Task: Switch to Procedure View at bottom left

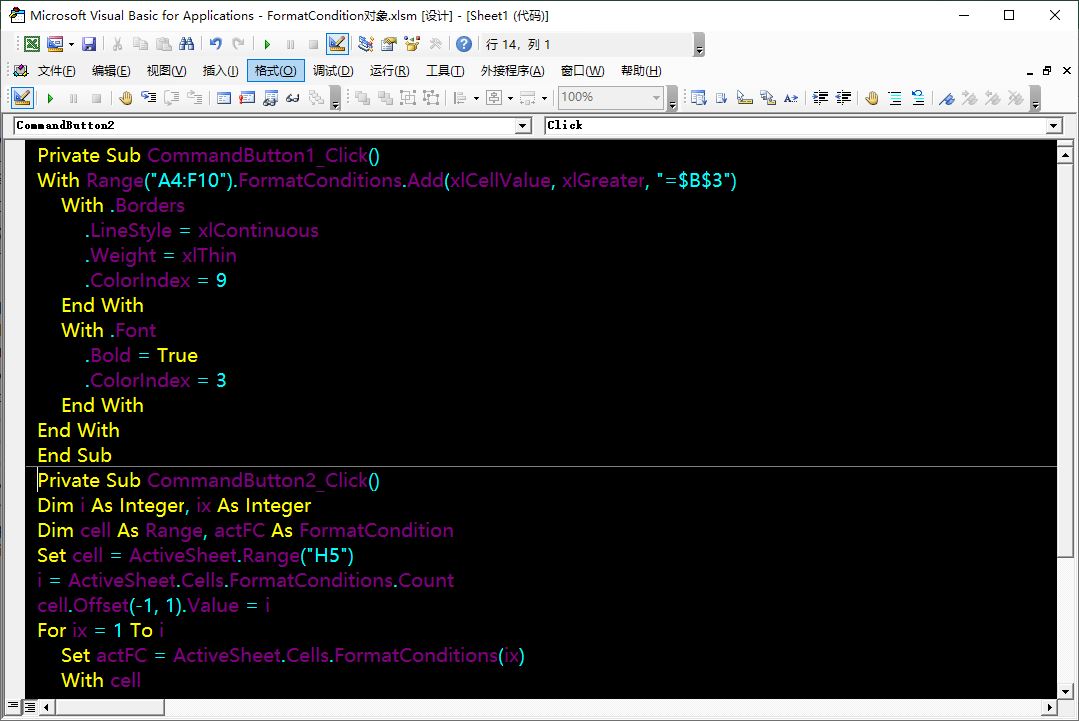Action: click(x=13, y=707)
